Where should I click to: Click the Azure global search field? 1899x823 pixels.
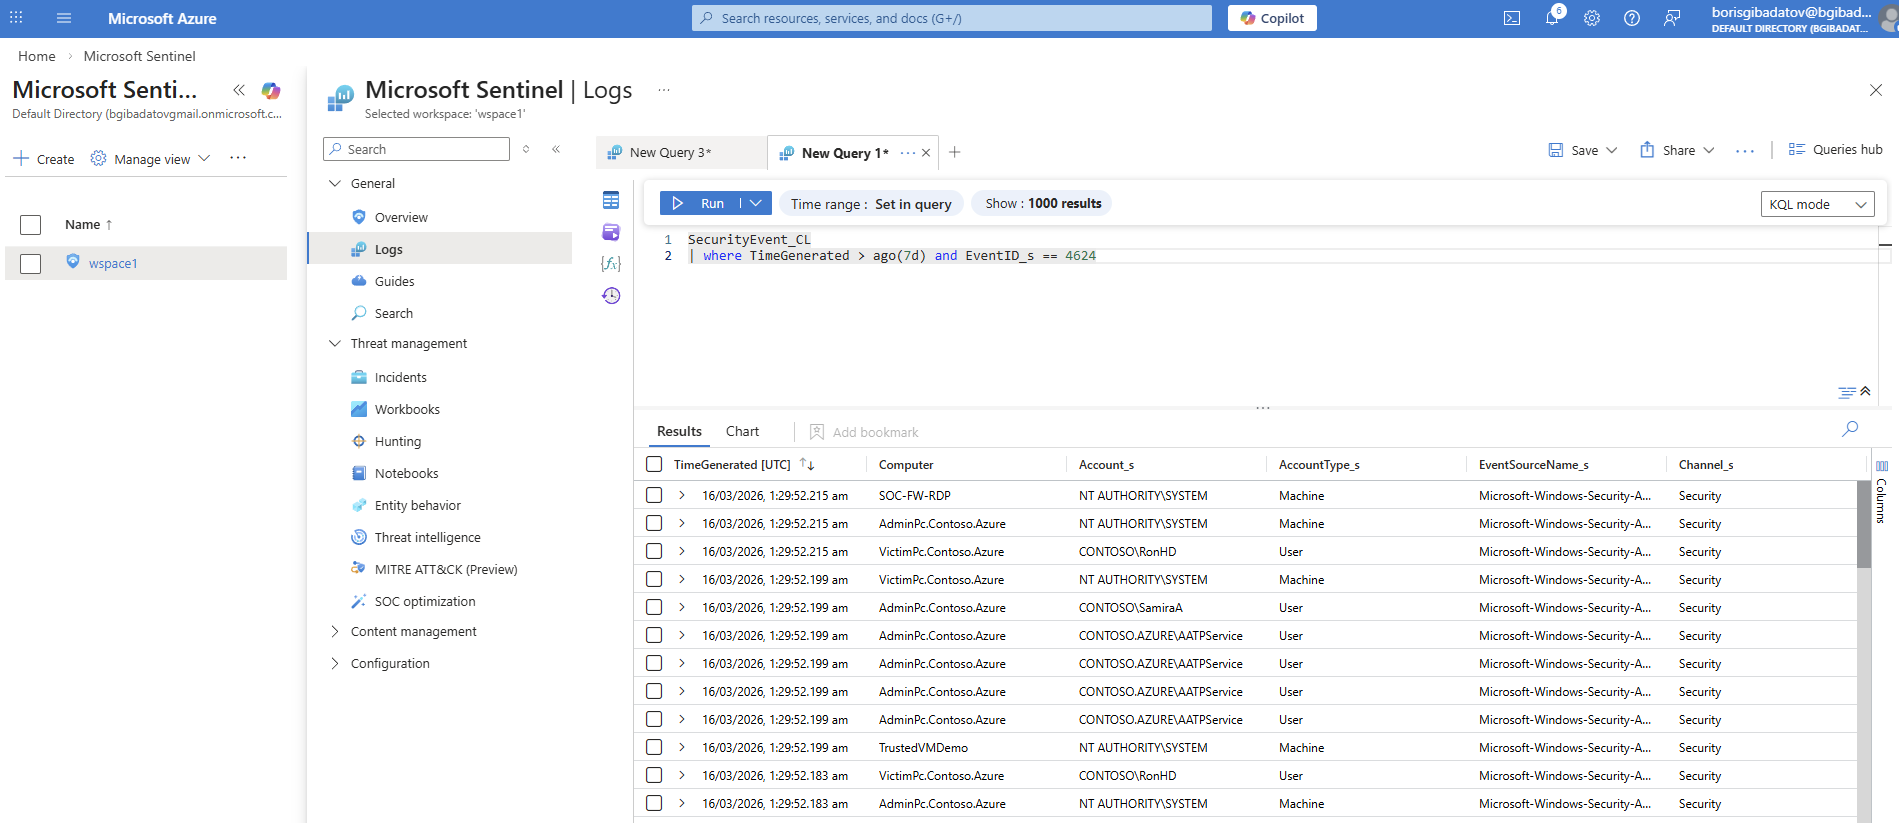tap(951, 18)
